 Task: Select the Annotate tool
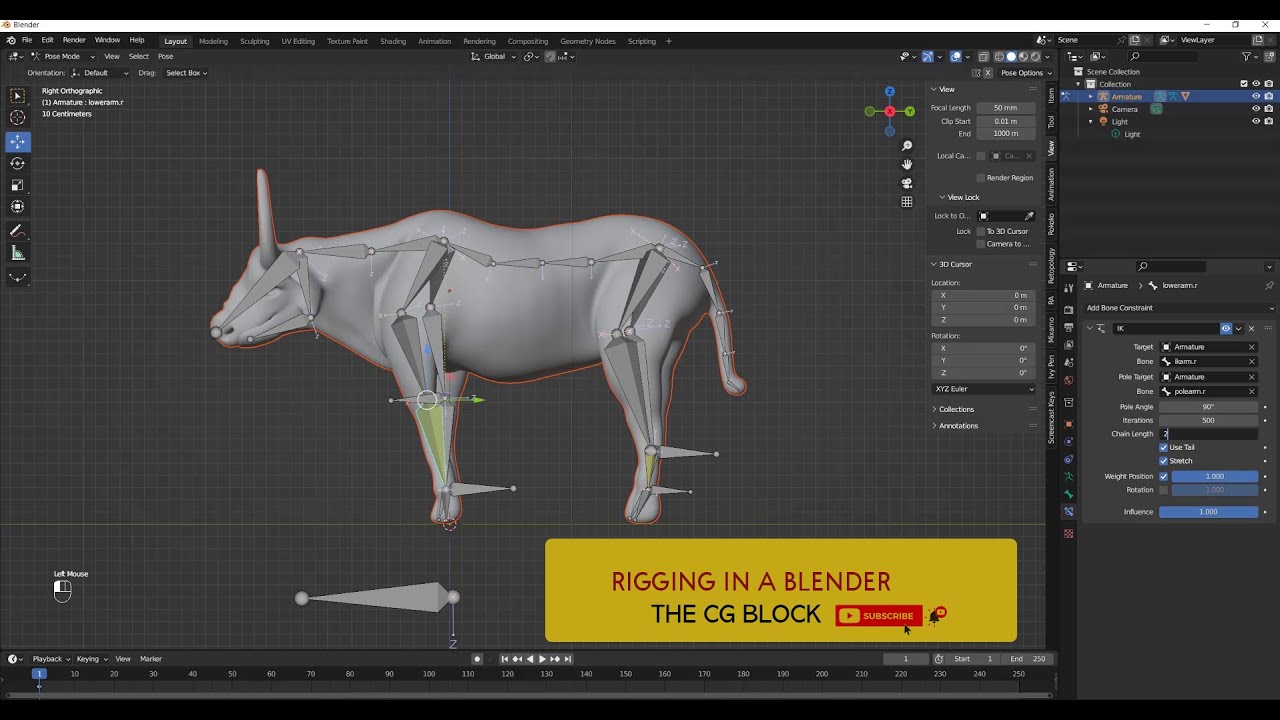[18, 231]
